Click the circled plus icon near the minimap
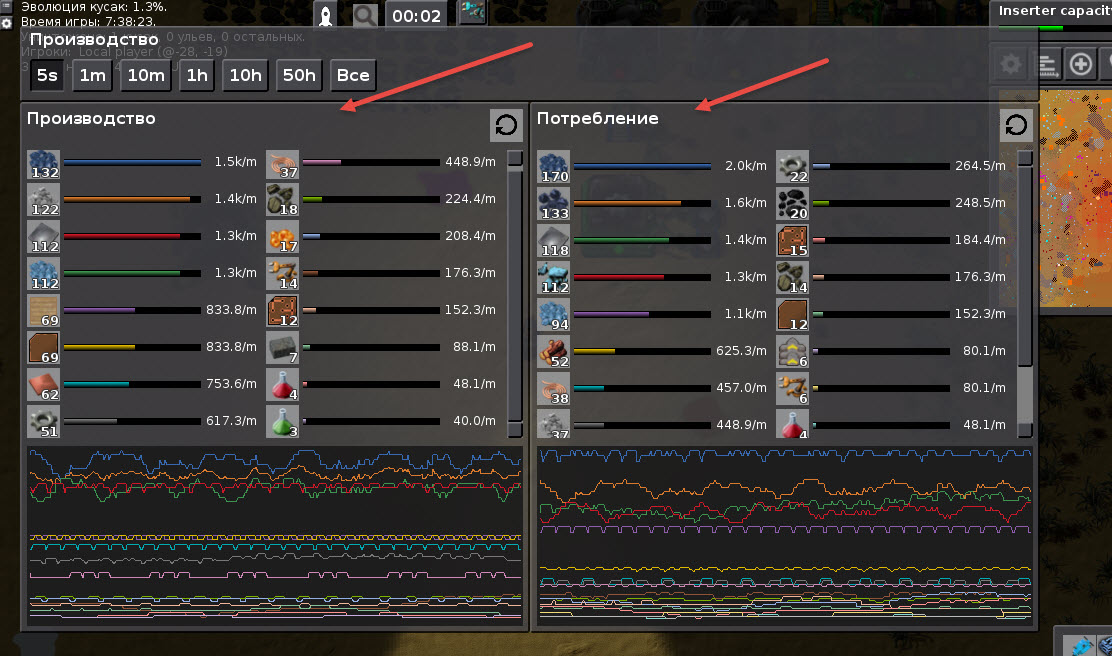This screenshot has height=656, width=1112. [1081, 65]
